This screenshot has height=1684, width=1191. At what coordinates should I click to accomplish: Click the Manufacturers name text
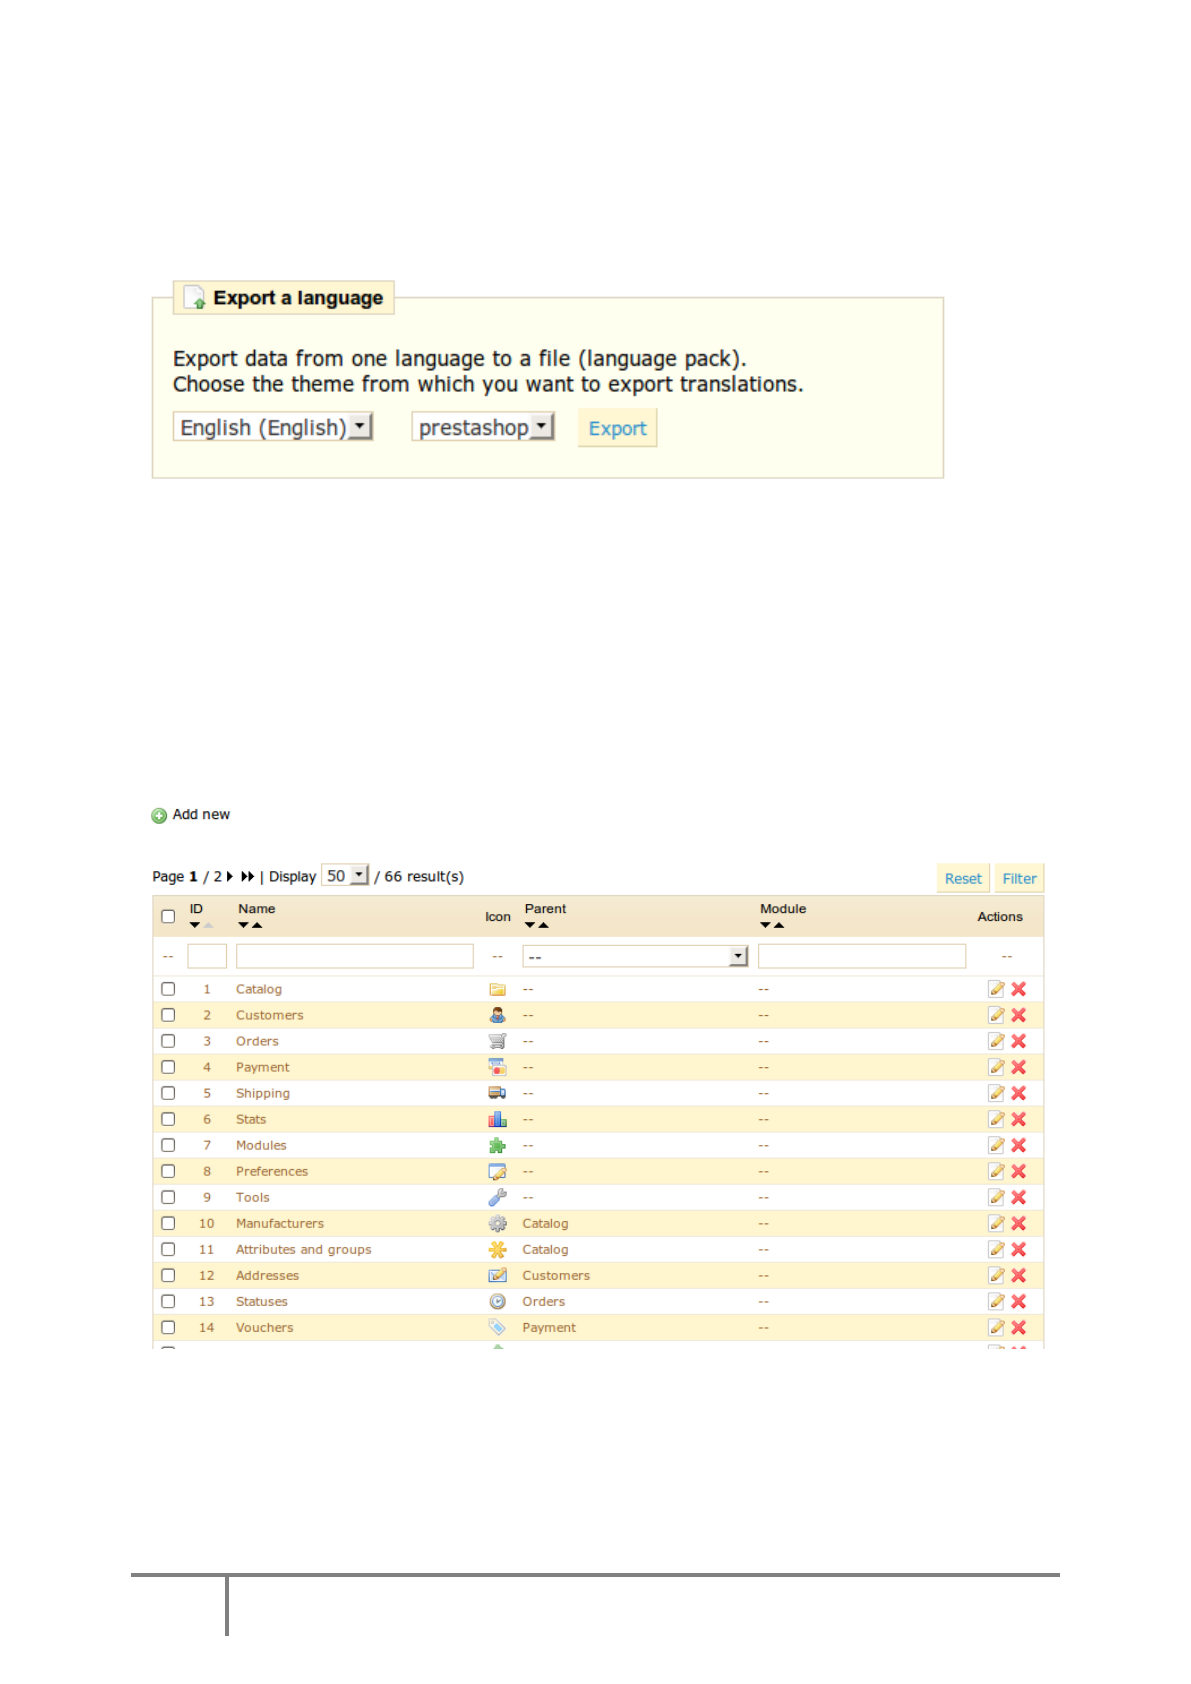pos(280,1223)
